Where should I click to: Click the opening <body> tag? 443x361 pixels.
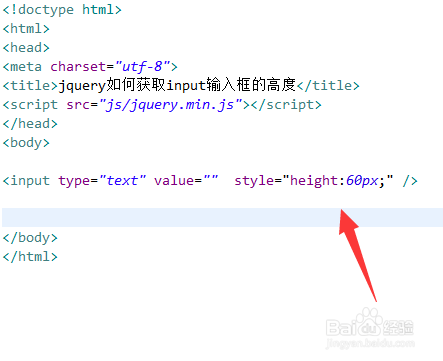tap(26, 143)
